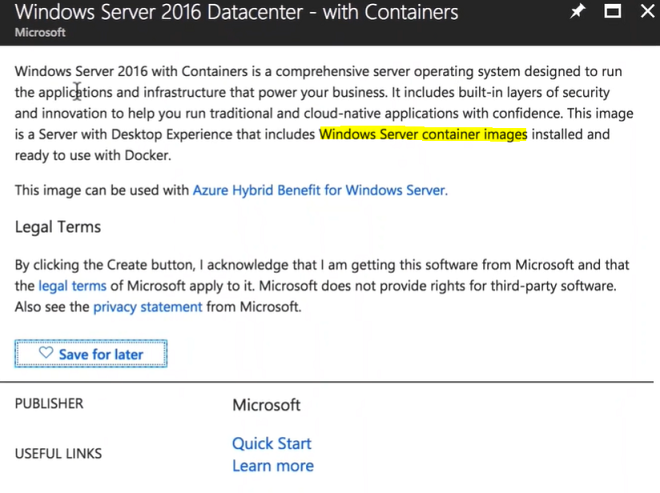
Task: Click the Microsoft subtitle under the title
Action: click(40, 32)
